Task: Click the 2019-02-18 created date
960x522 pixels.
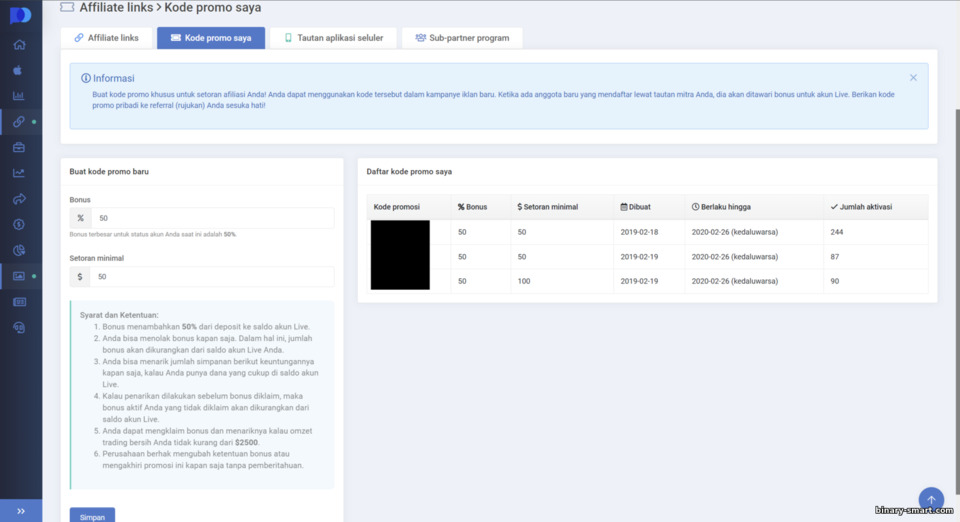Action: tap(639, 232)
